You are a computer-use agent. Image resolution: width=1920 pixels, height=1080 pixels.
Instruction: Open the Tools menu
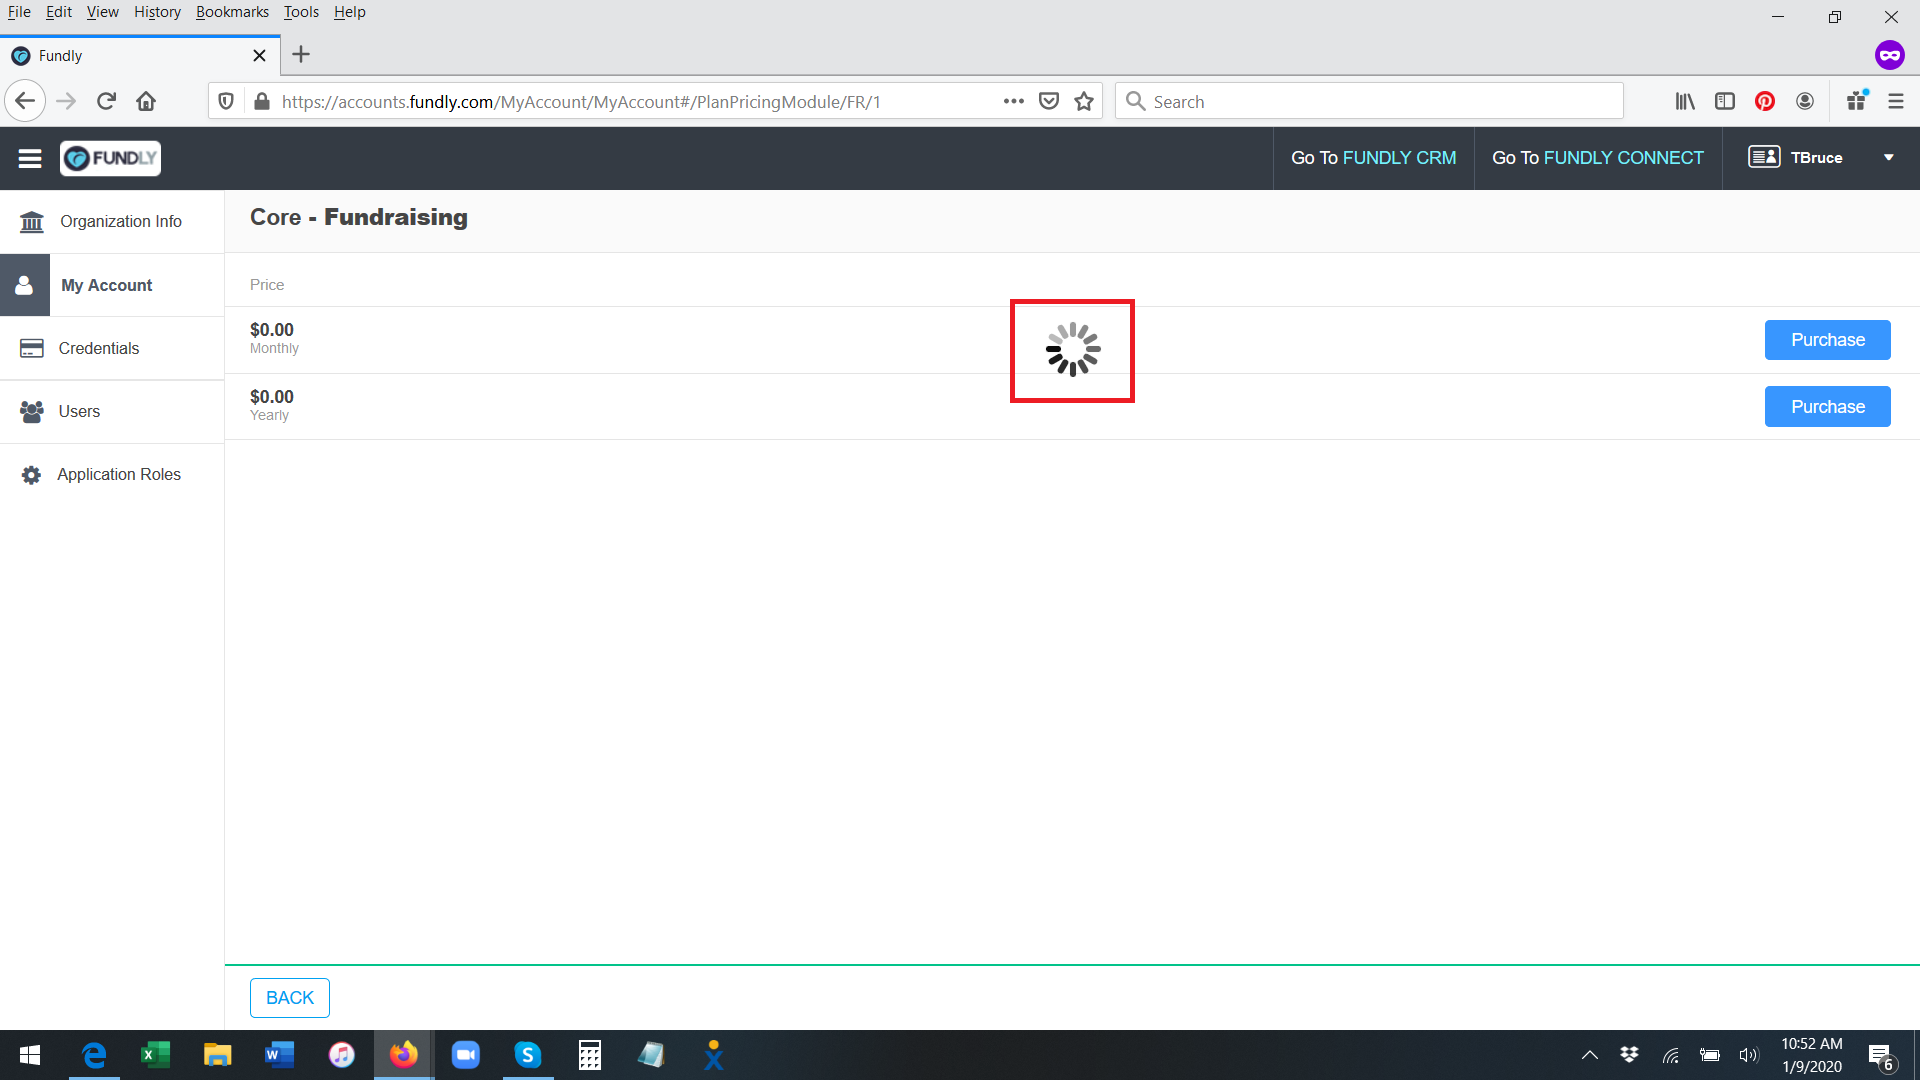(x=301, y=12)
